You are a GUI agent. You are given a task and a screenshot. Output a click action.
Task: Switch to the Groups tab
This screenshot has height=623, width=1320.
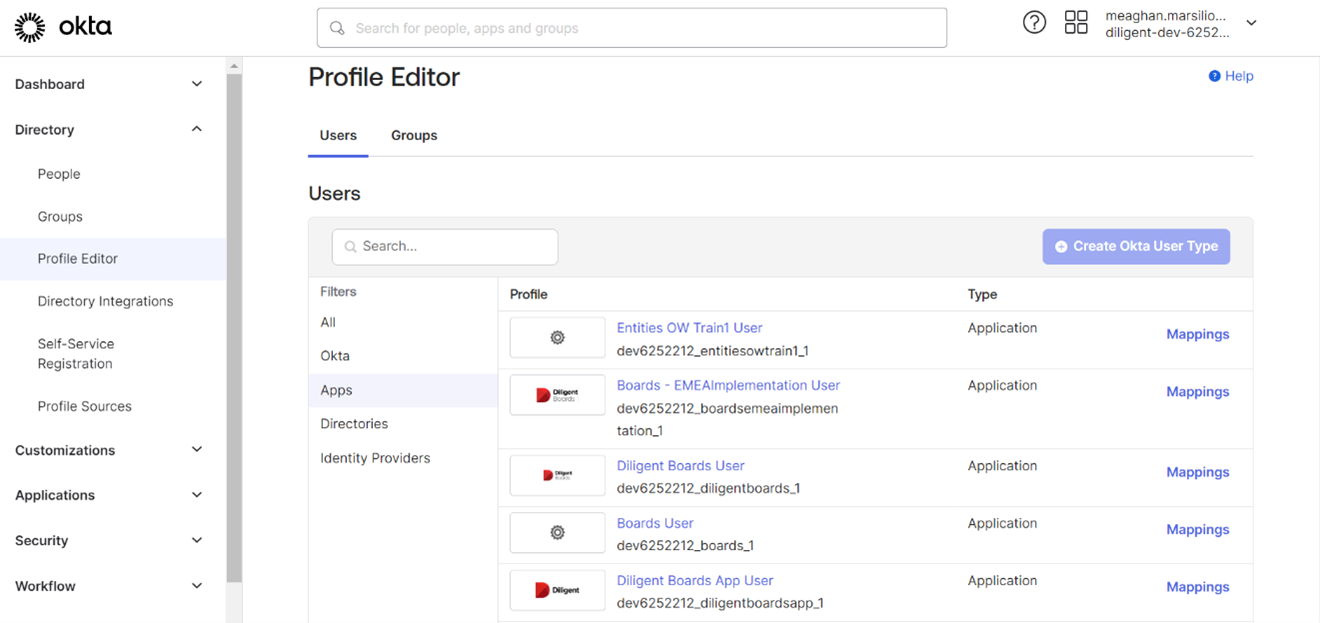tap(414, 135)
